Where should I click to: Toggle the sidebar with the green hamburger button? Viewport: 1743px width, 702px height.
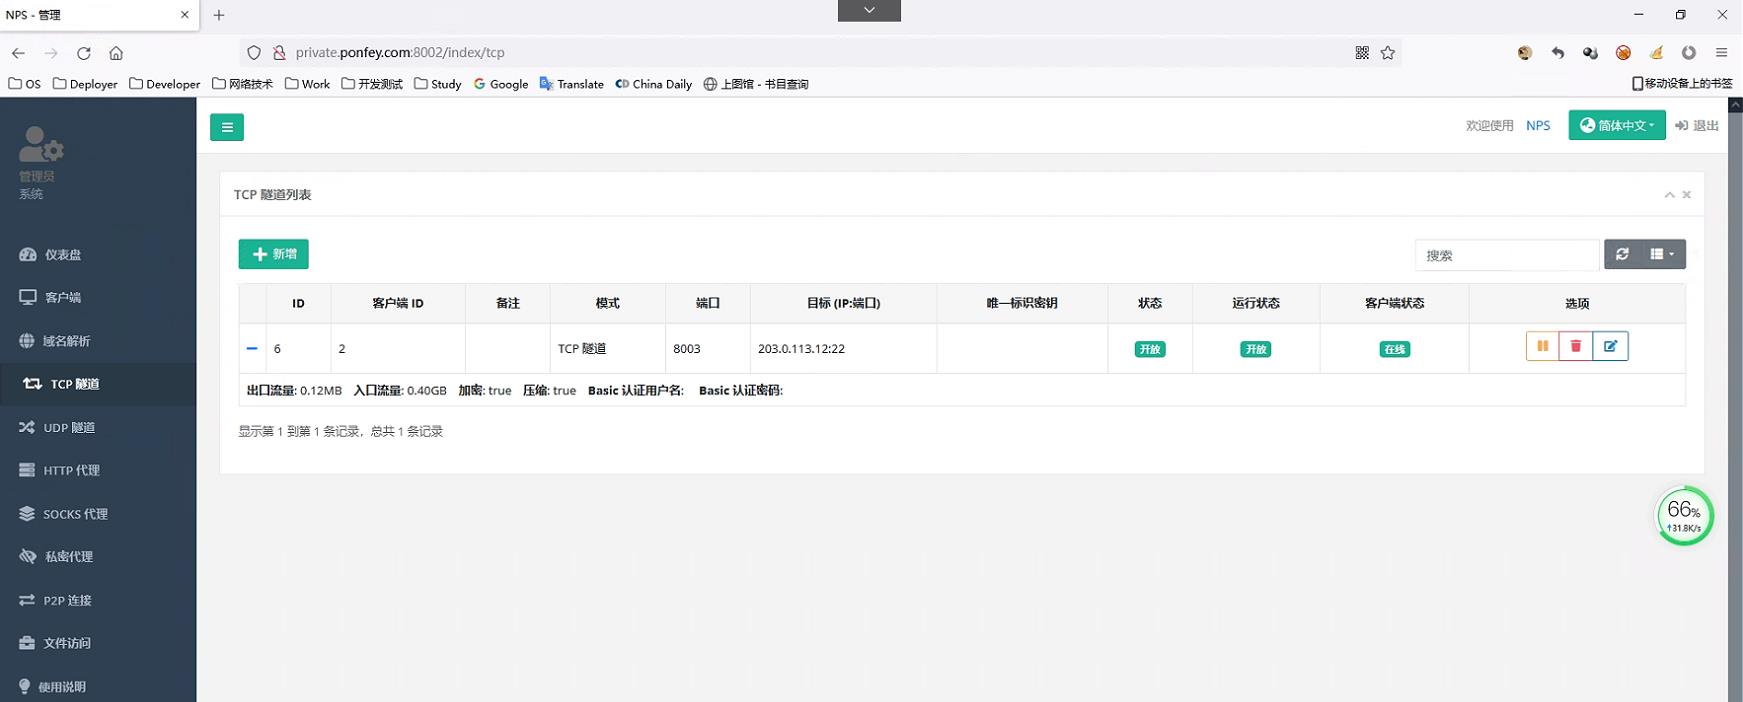[x=227, y=127]
